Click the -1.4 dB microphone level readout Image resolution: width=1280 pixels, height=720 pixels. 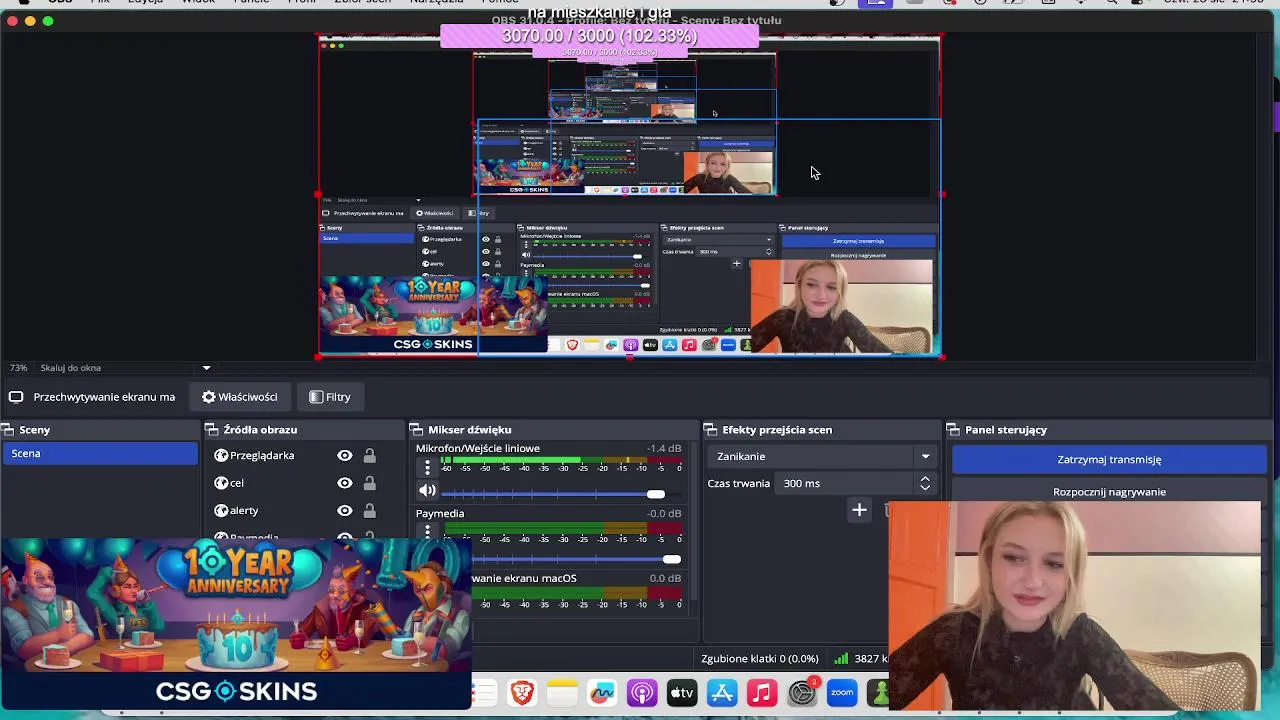pyautogui.click(x=664, y=448)
